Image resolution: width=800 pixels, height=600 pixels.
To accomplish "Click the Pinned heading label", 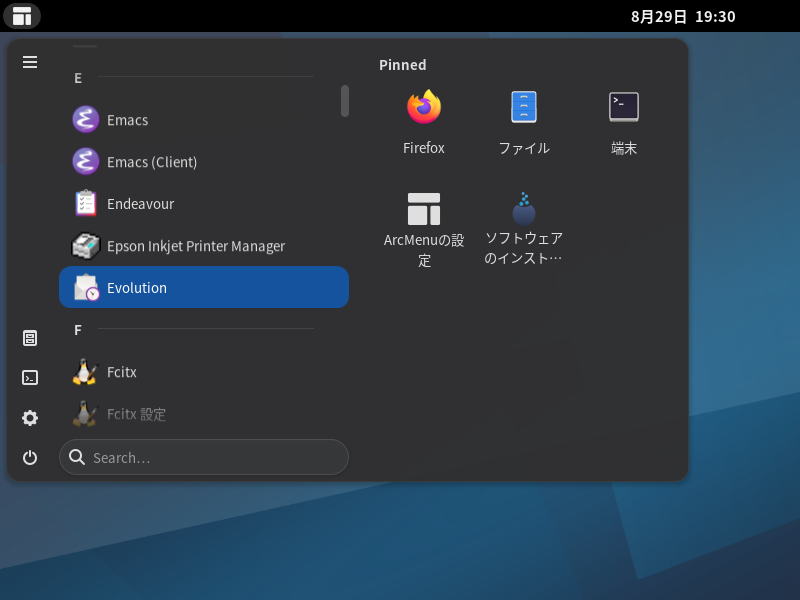I will pyautogui.click(x=403, y=65).
